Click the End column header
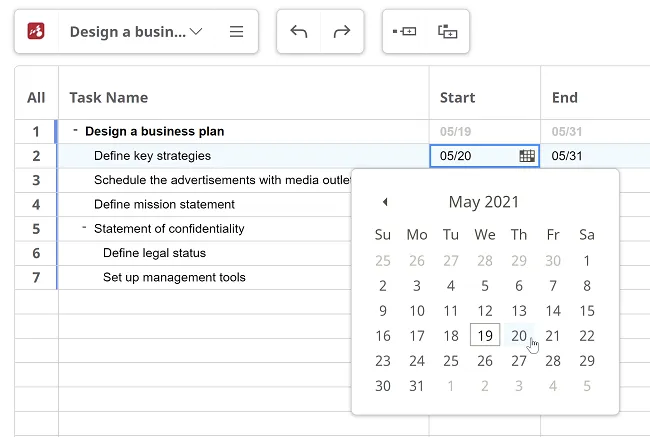Viewport: 650px width, 437px height. [x=565, y=97]
